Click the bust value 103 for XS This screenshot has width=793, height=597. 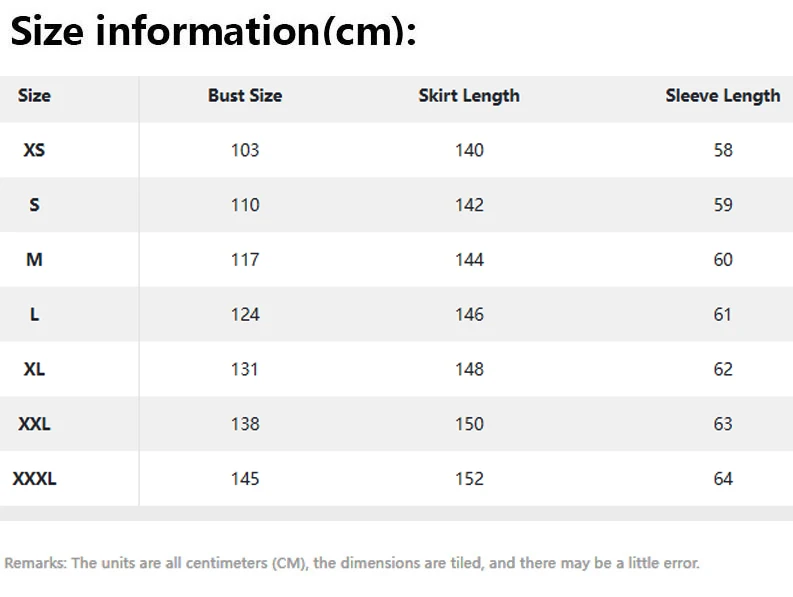coord(245,150)
